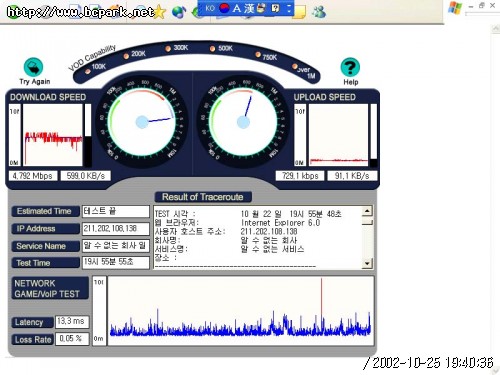Click the IP Address field 211.202.108.138
The width and height of the screenshot is (500, 375).
point(116,229)
